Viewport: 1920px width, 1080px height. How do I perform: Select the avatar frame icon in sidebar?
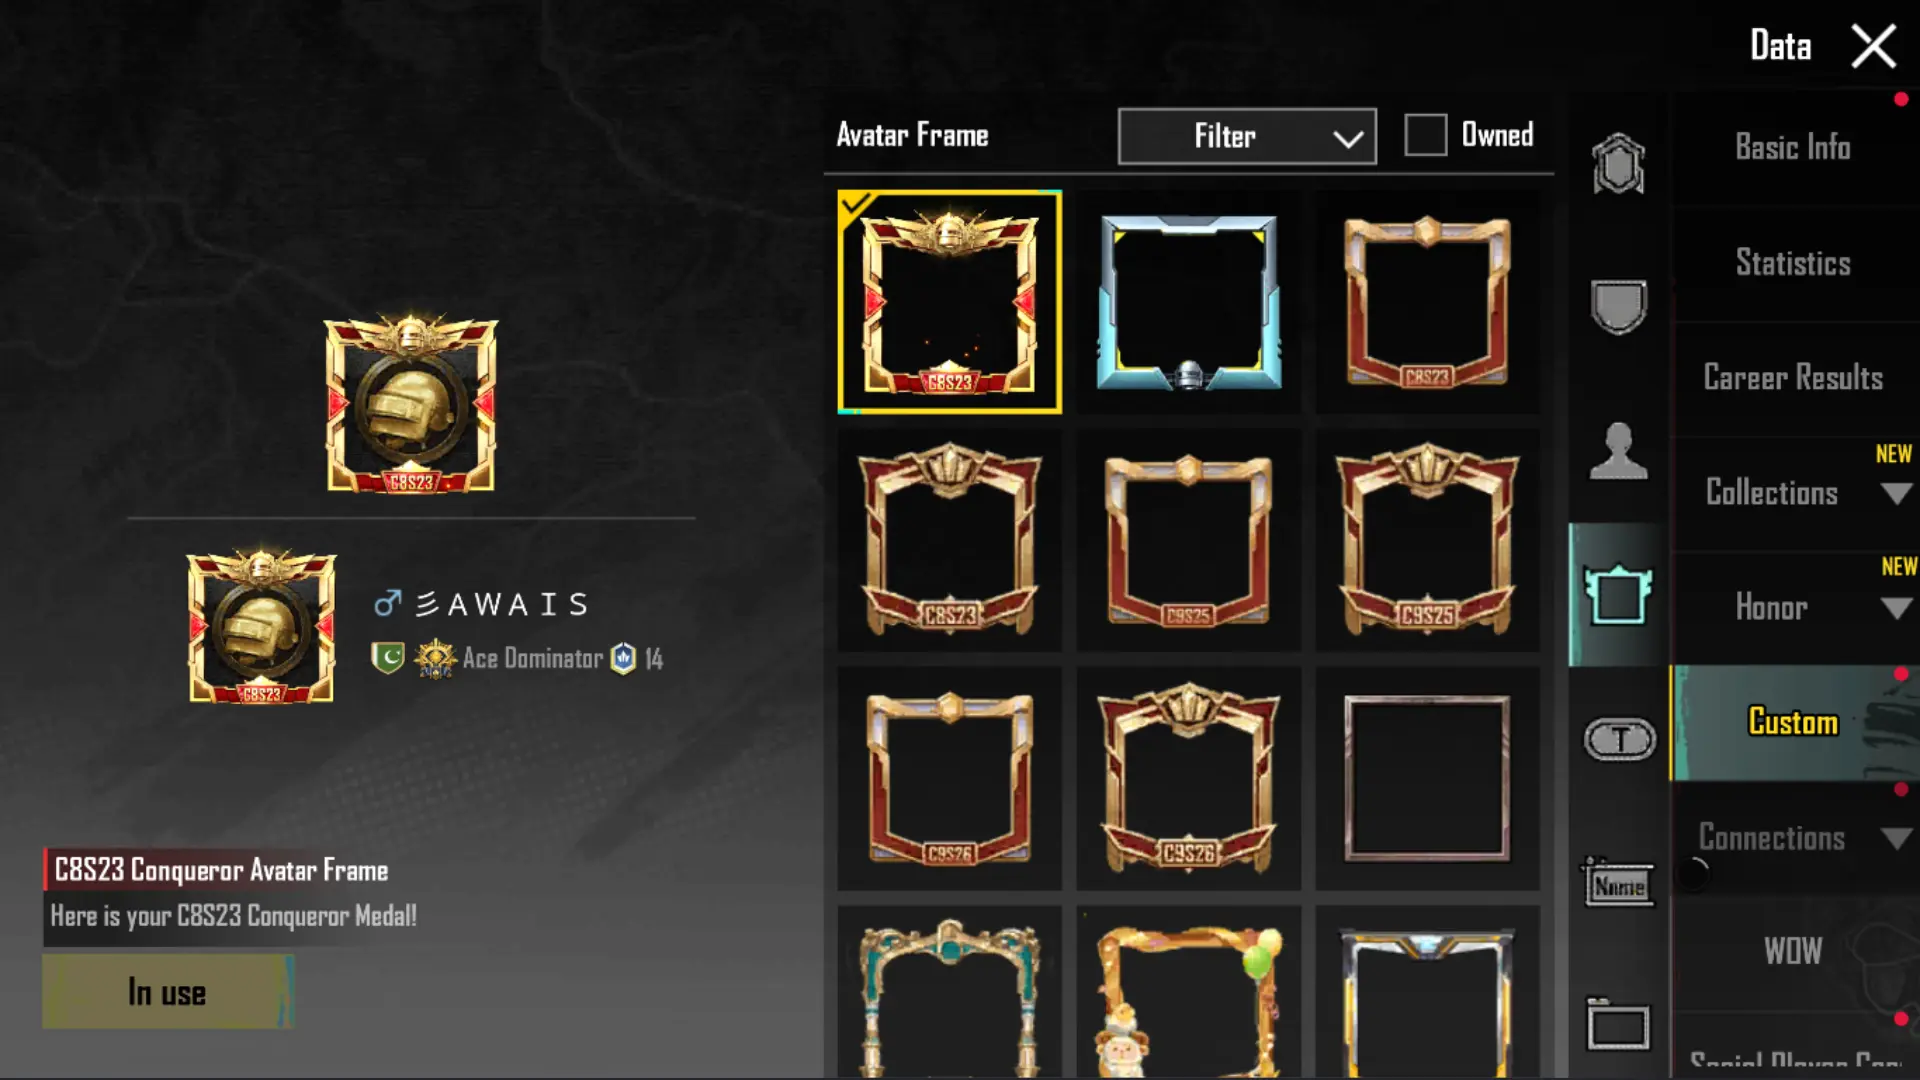coord(1618,595)
